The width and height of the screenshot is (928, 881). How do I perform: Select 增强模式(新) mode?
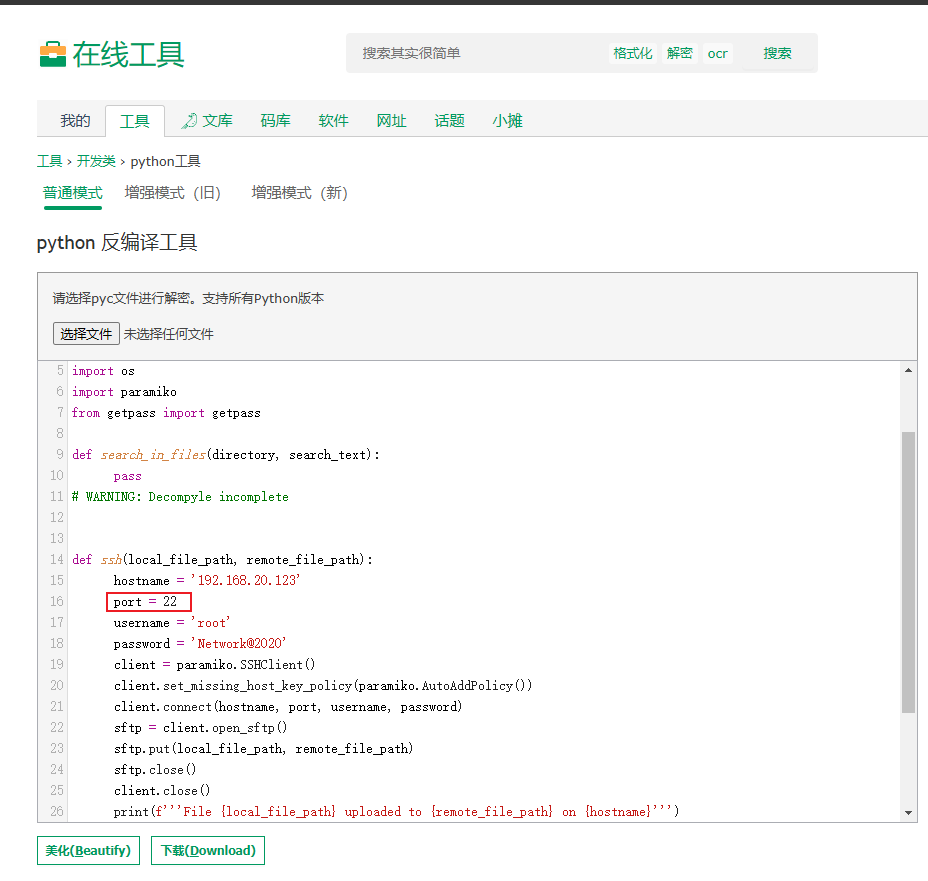coord(300,193)
